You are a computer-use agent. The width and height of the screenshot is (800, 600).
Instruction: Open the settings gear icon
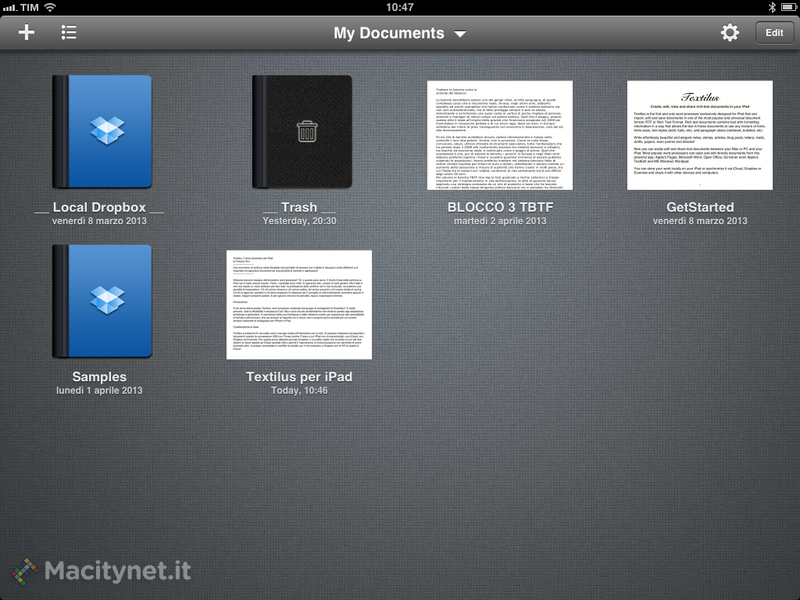[x=730, y=33]
